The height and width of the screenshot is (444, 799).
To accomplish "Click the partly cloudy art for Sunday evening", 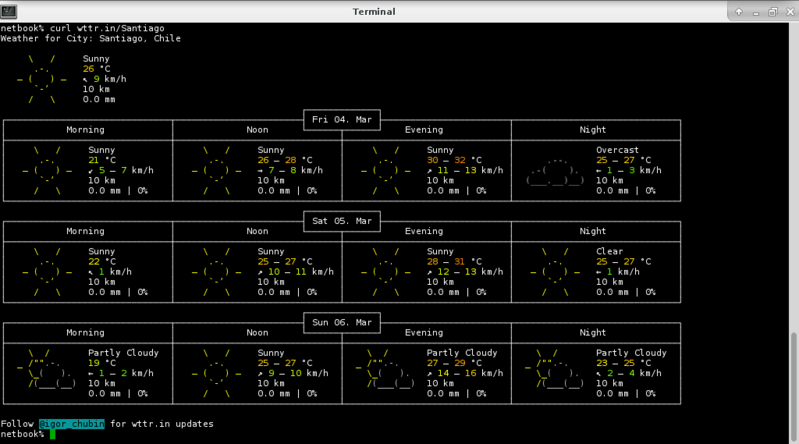I will 385,369.
